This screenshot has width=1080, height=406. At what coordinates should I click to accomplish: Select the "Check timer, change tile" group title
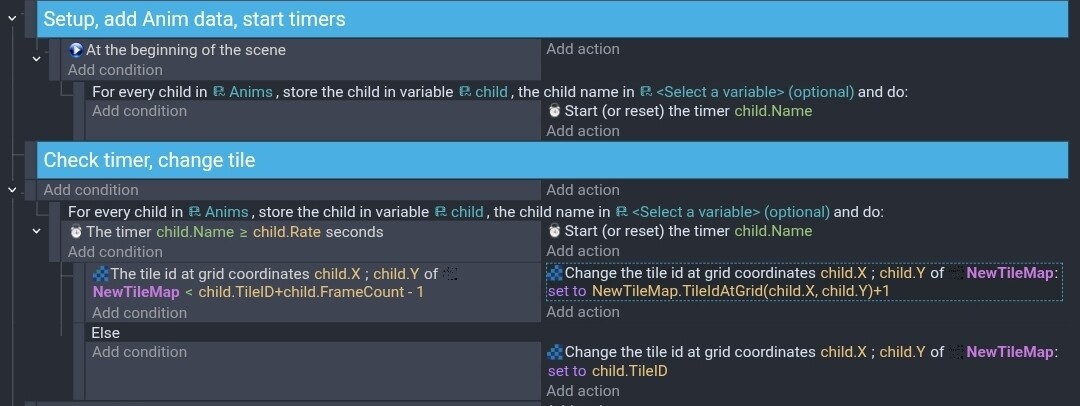click(x=149, y=160)
